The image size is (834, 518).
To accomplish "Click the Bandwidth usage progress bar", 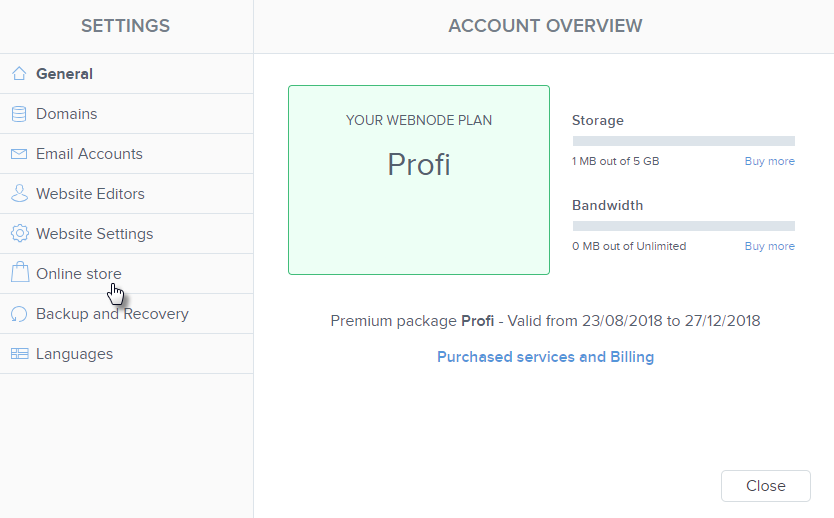I will 683,226.
